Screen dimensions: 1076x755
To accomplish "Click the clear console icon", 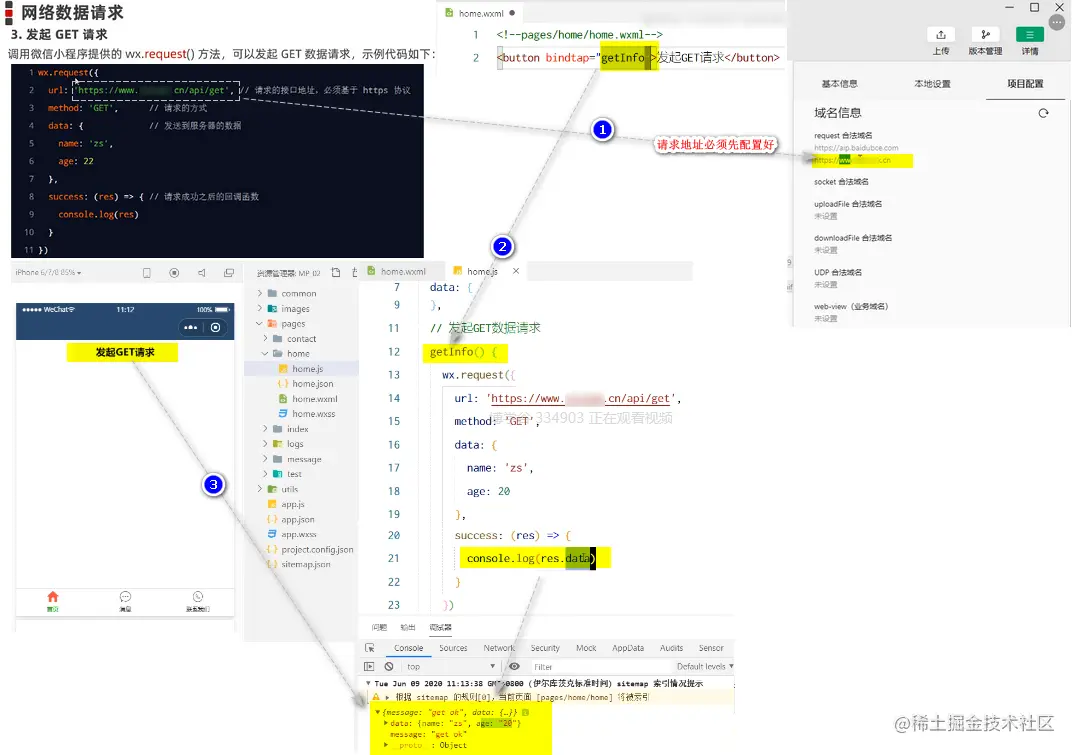I will click(x=389, y=666).
